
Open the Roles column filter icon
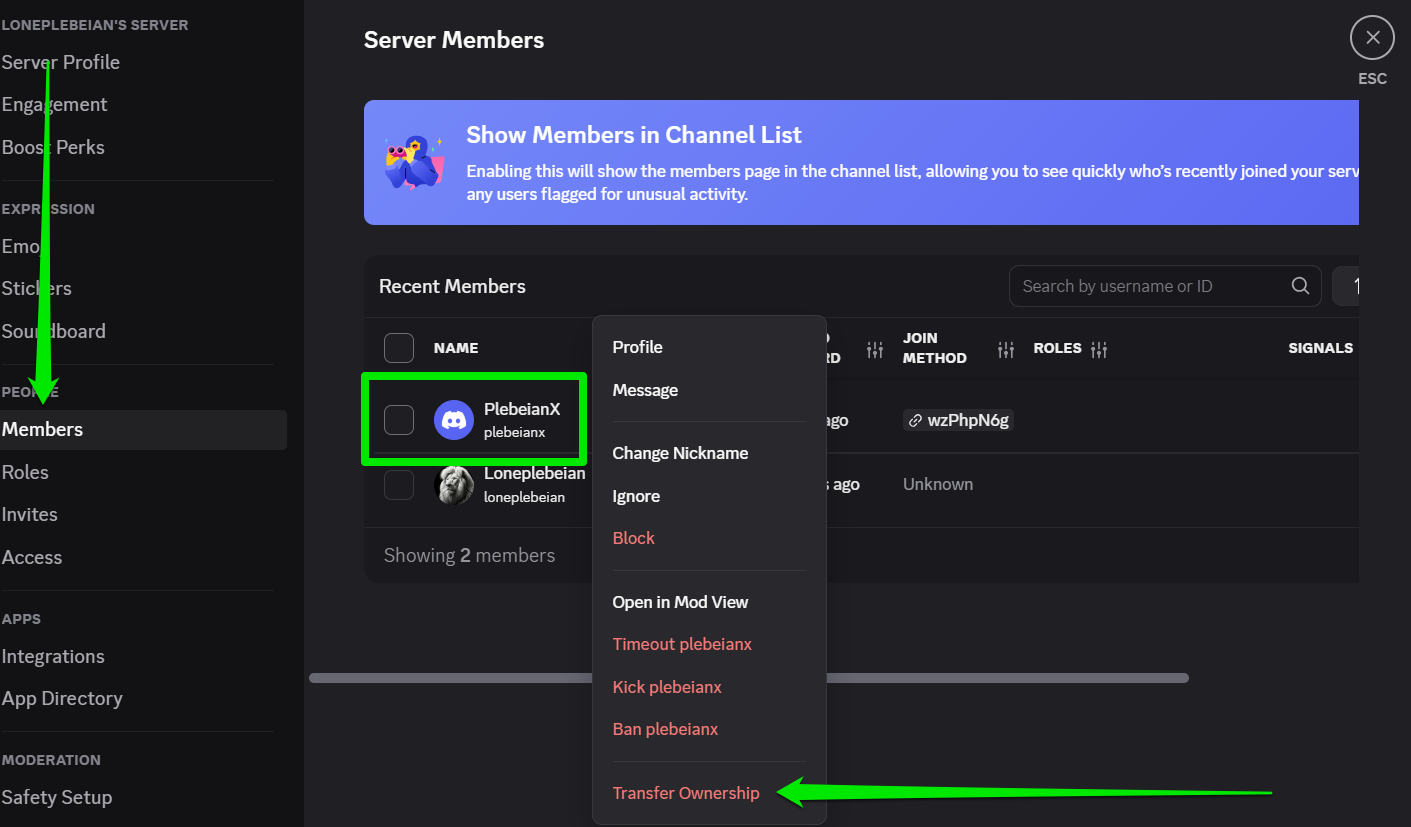[1099, 349]
